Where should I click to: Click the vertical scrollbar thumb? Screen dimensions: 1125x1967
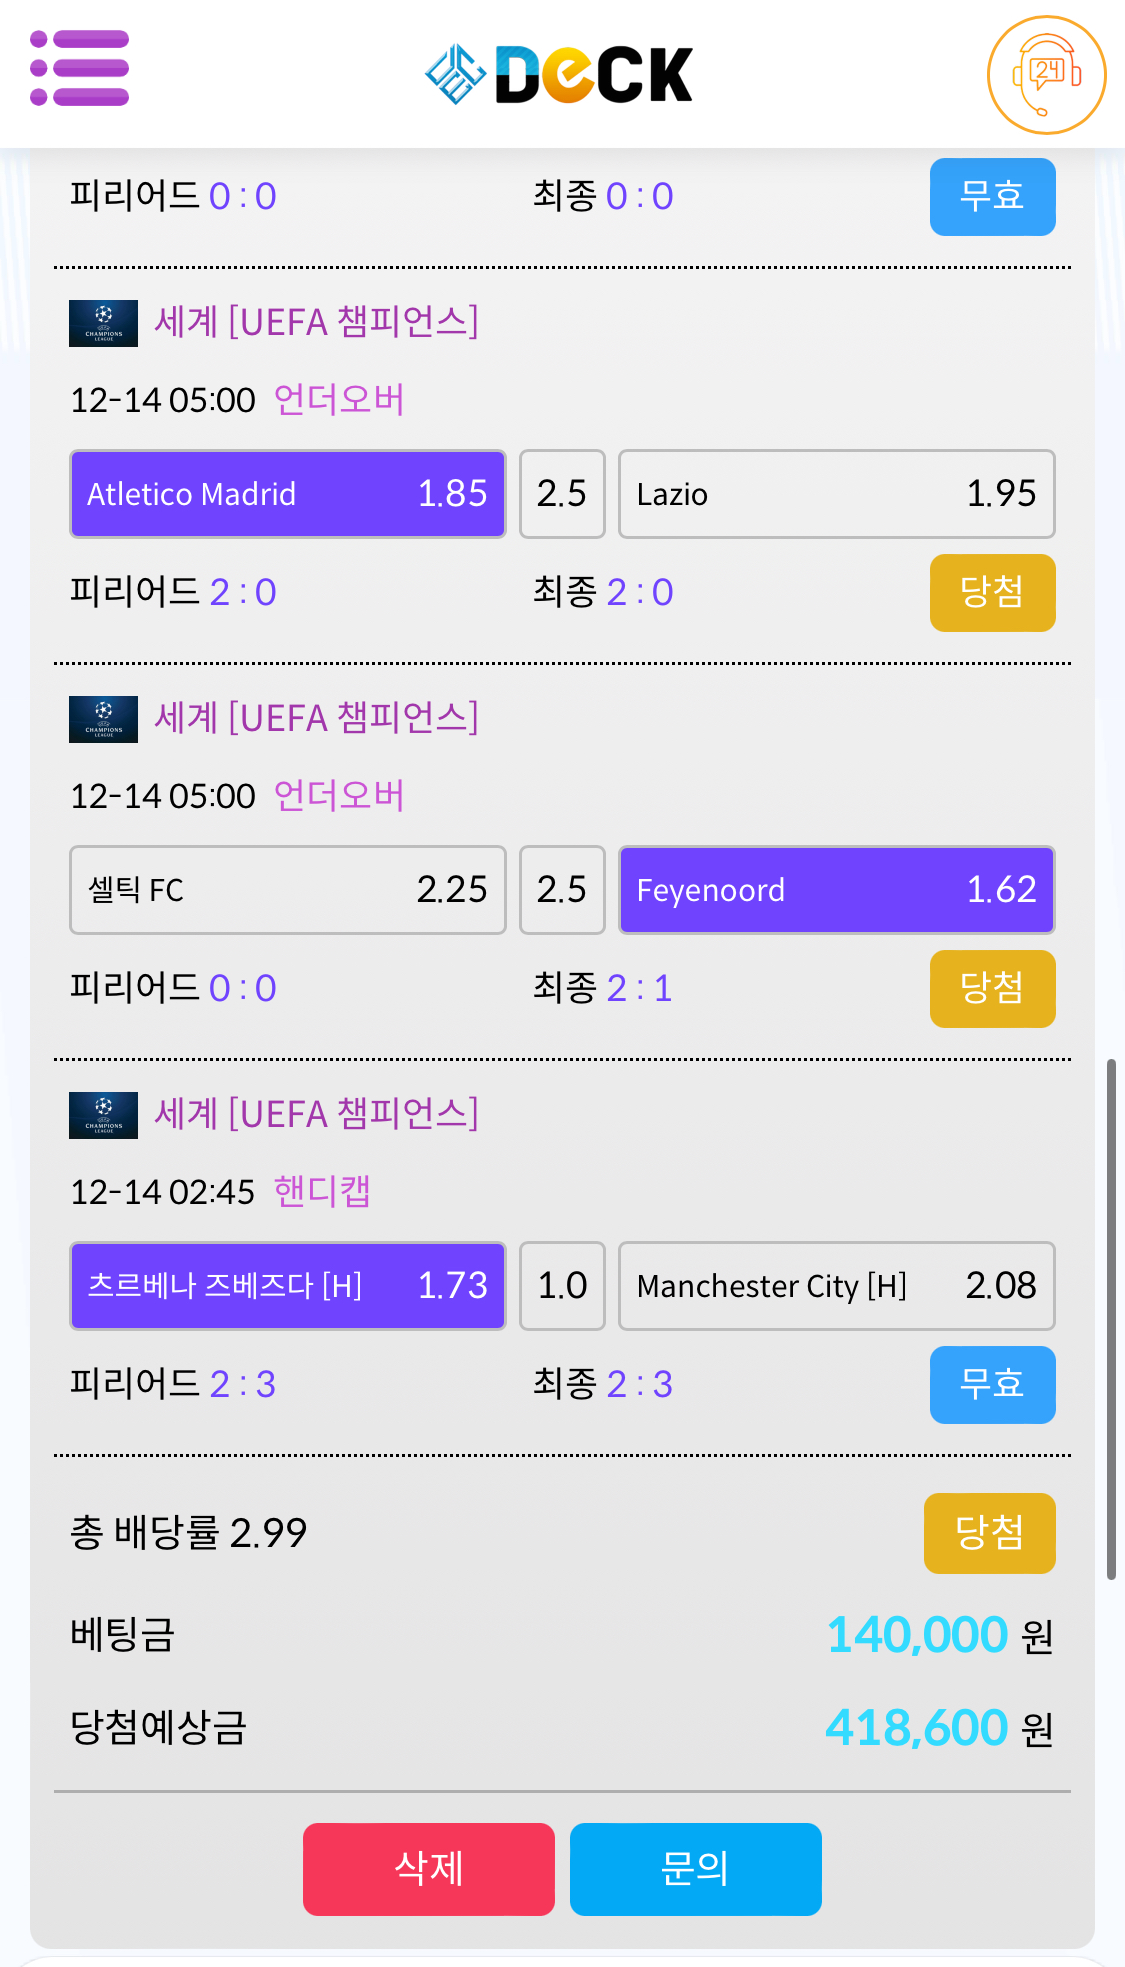click(x=1111, y=1318)
